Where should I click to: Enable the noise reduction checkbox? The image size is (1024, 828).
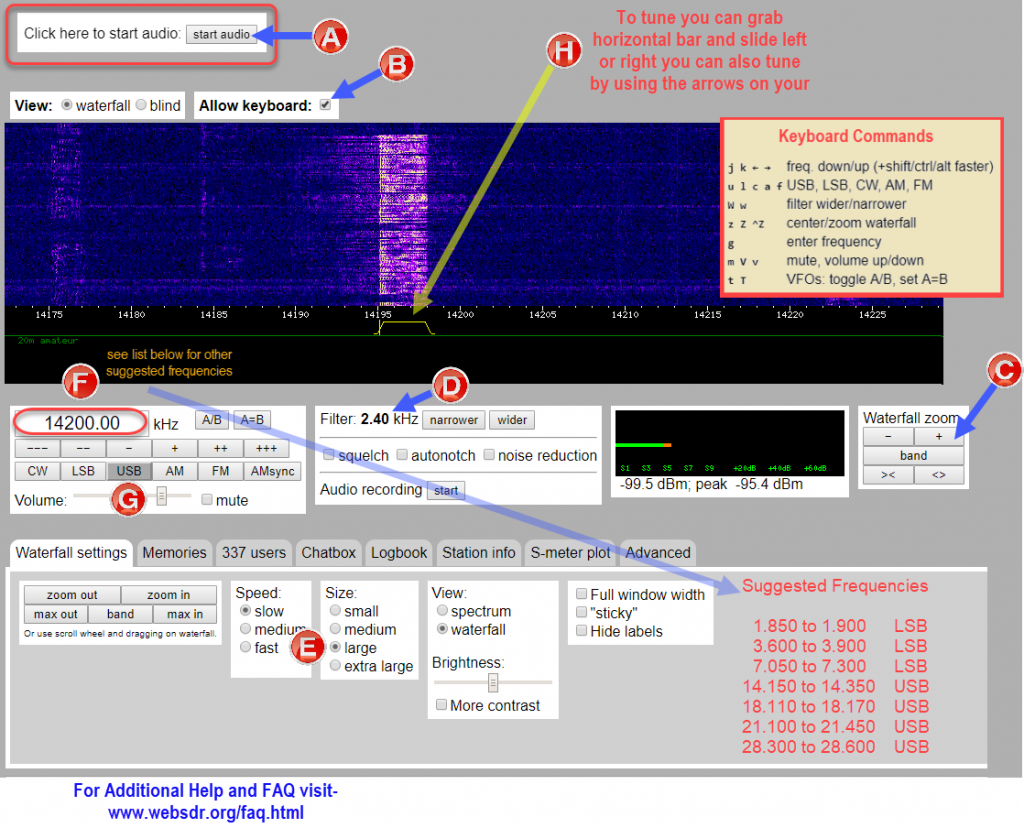(x=488, y=454)
